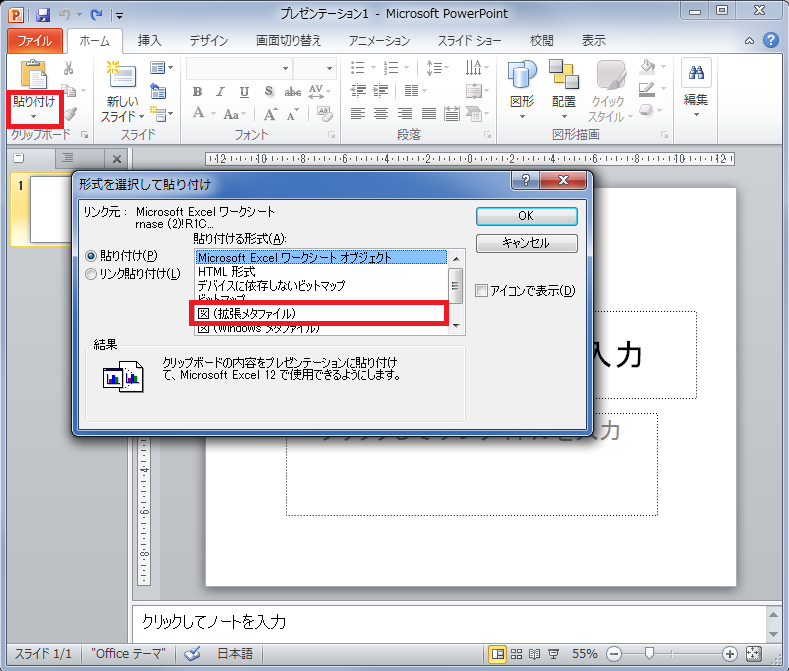Open the 挿入 ribbon tab
This screenshot has width=789, height=671.
click(149, 41)
